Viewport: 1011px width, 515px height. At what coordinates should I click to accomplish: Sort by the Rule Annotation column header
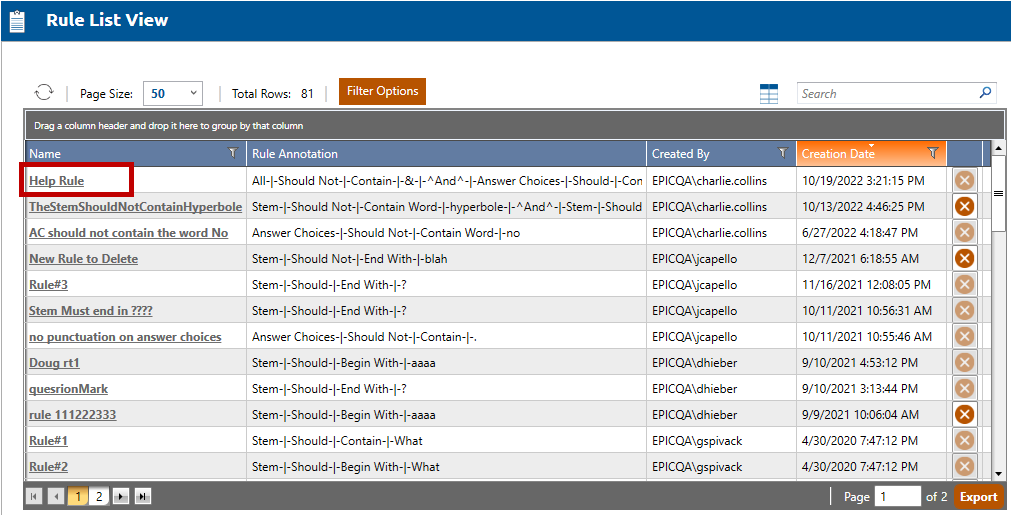[295, 154]
